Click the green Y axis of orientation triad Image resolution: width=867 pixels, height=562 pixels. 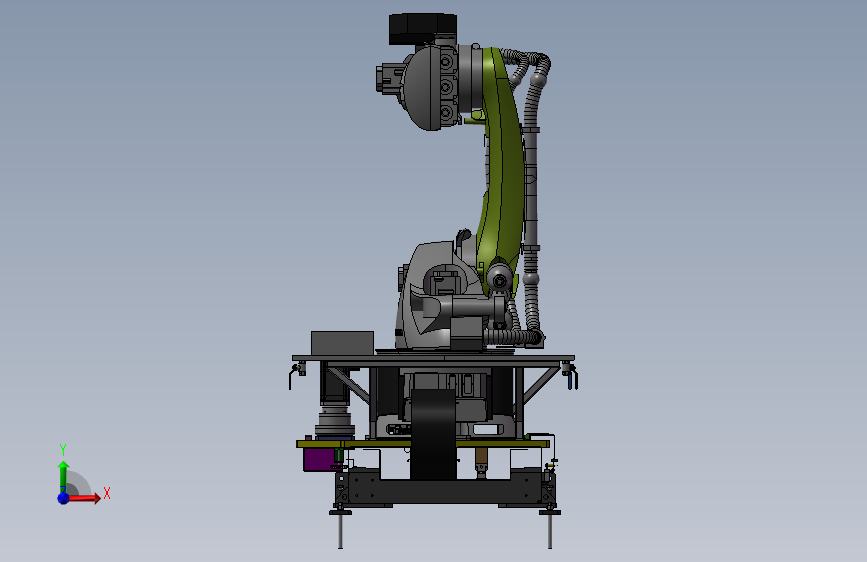tap(63, 477)
